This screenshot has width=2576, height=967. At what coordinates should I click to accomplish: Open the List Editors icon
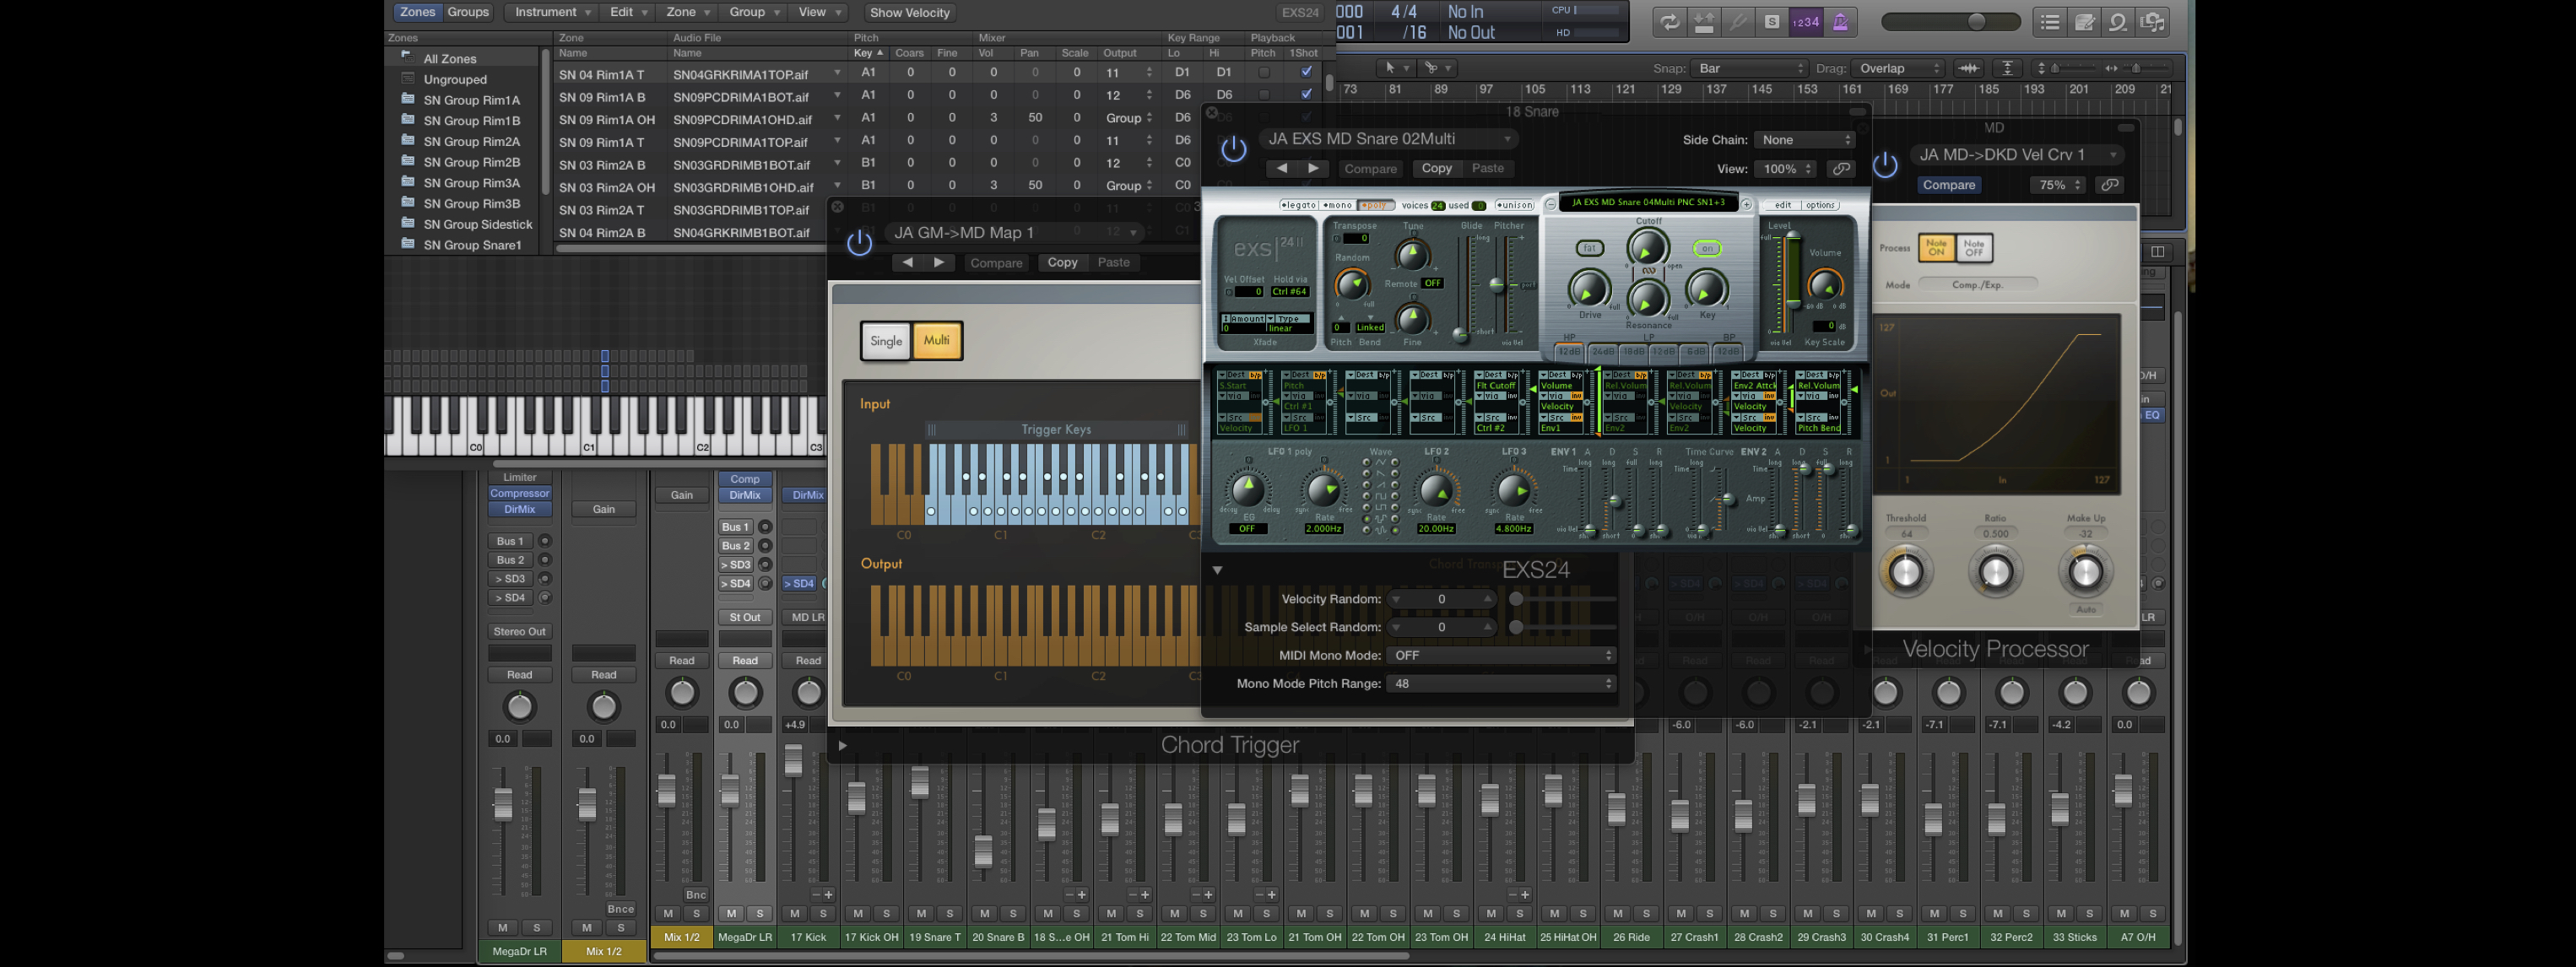click(2049, 22)
